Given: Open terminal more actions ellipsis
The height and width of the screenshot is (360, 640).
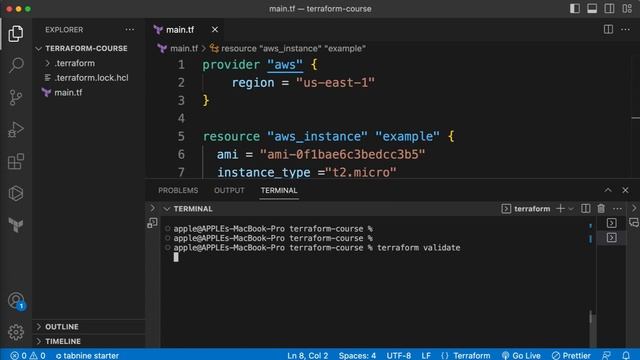Looking at the screenshot, I should (x=617, y=209).
